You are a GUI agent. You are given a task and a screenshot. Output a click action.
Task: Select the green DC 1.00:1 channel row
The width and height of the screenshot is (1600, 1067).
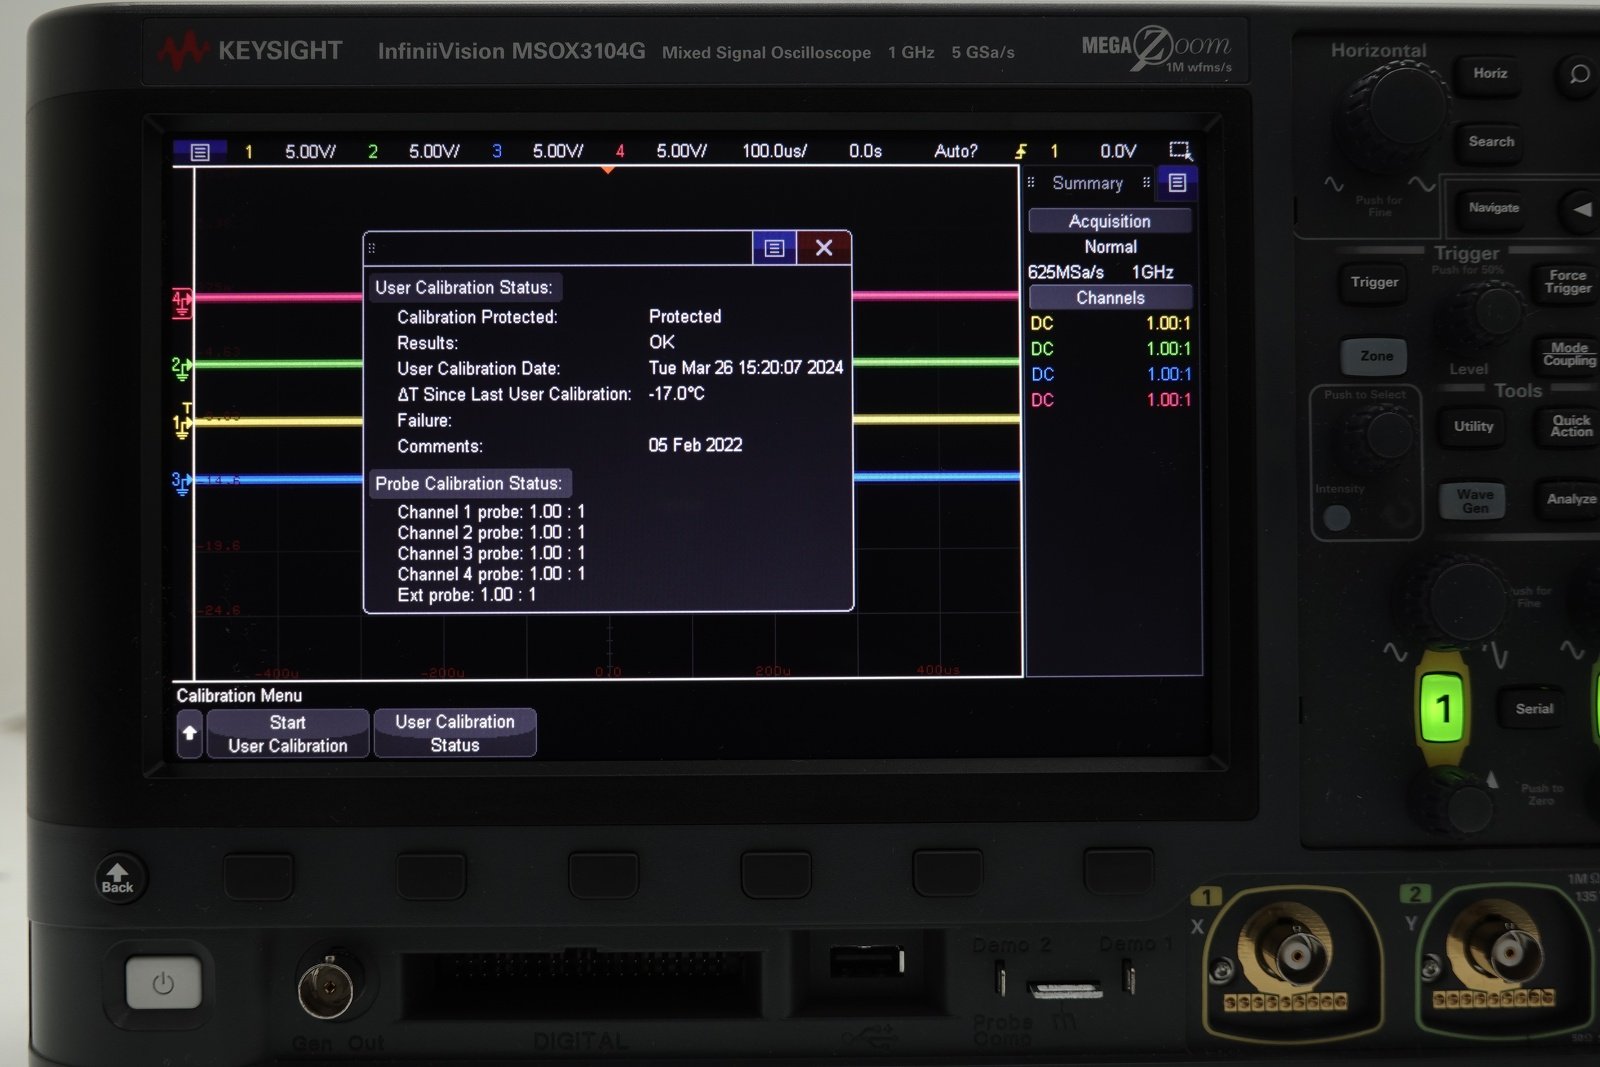1110,349
